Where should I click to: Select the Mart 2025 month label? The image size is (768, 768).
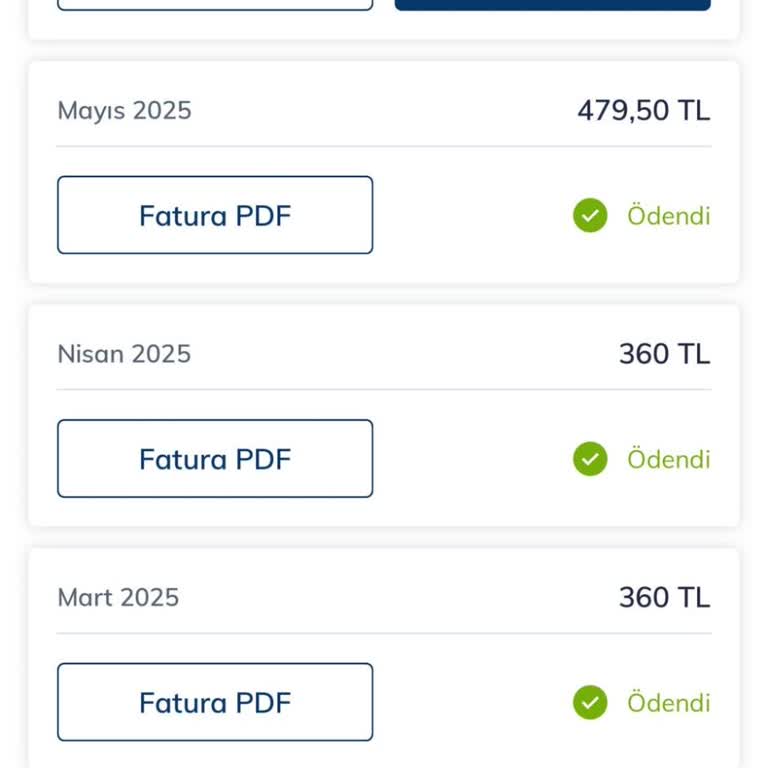tap(118, 597)
